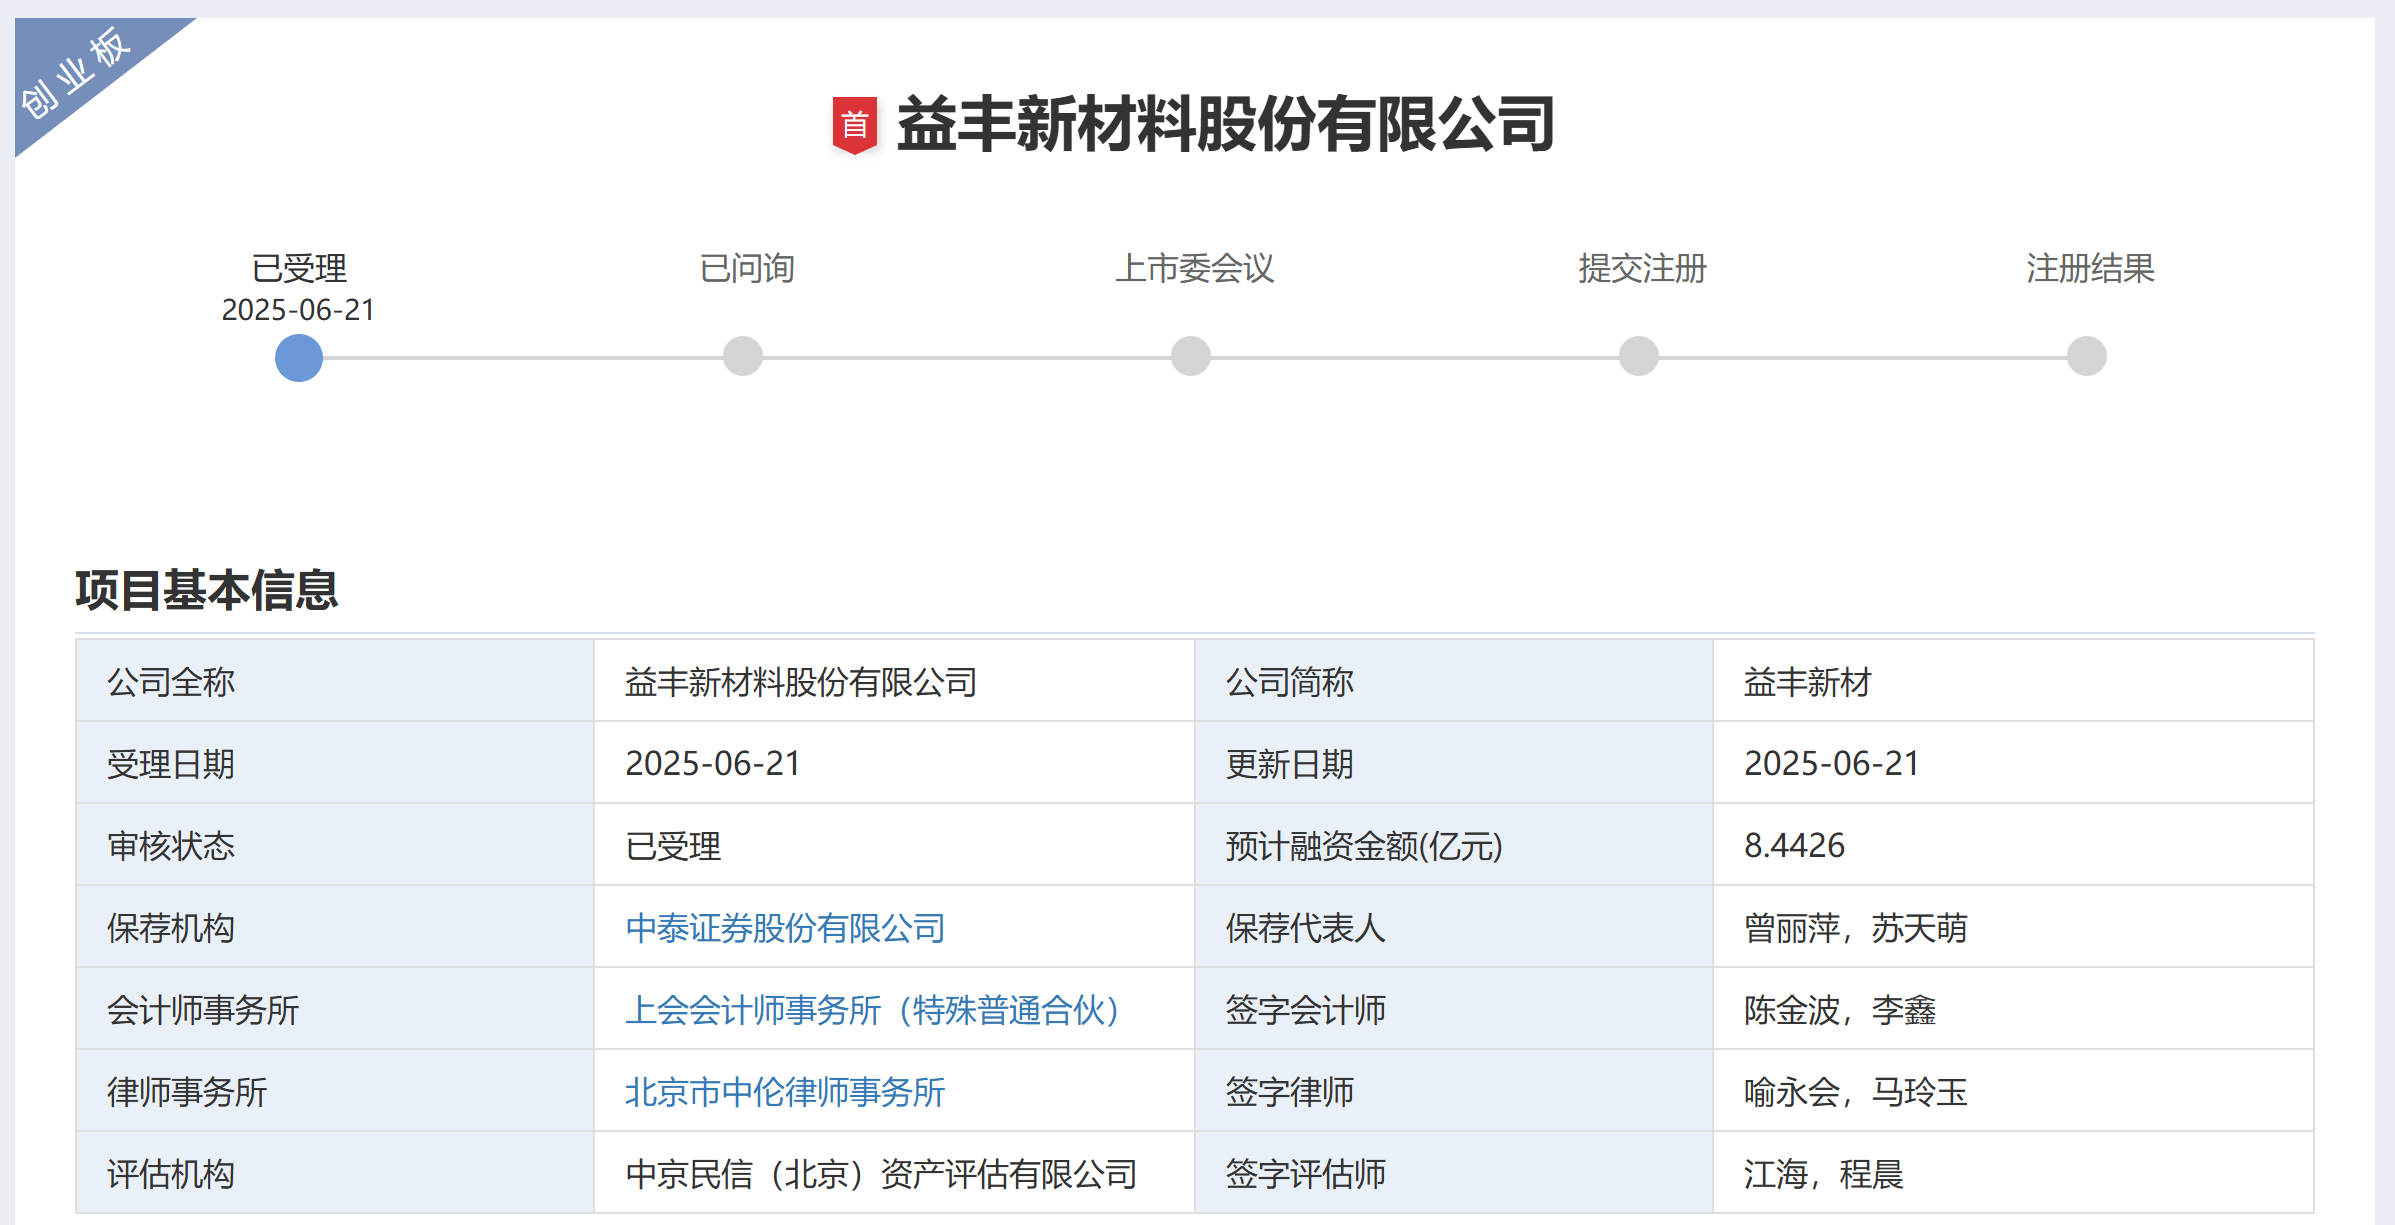
Task: Open the 上会会计师事务所（特殊普通合伙） link
Action: point(872,1010)
